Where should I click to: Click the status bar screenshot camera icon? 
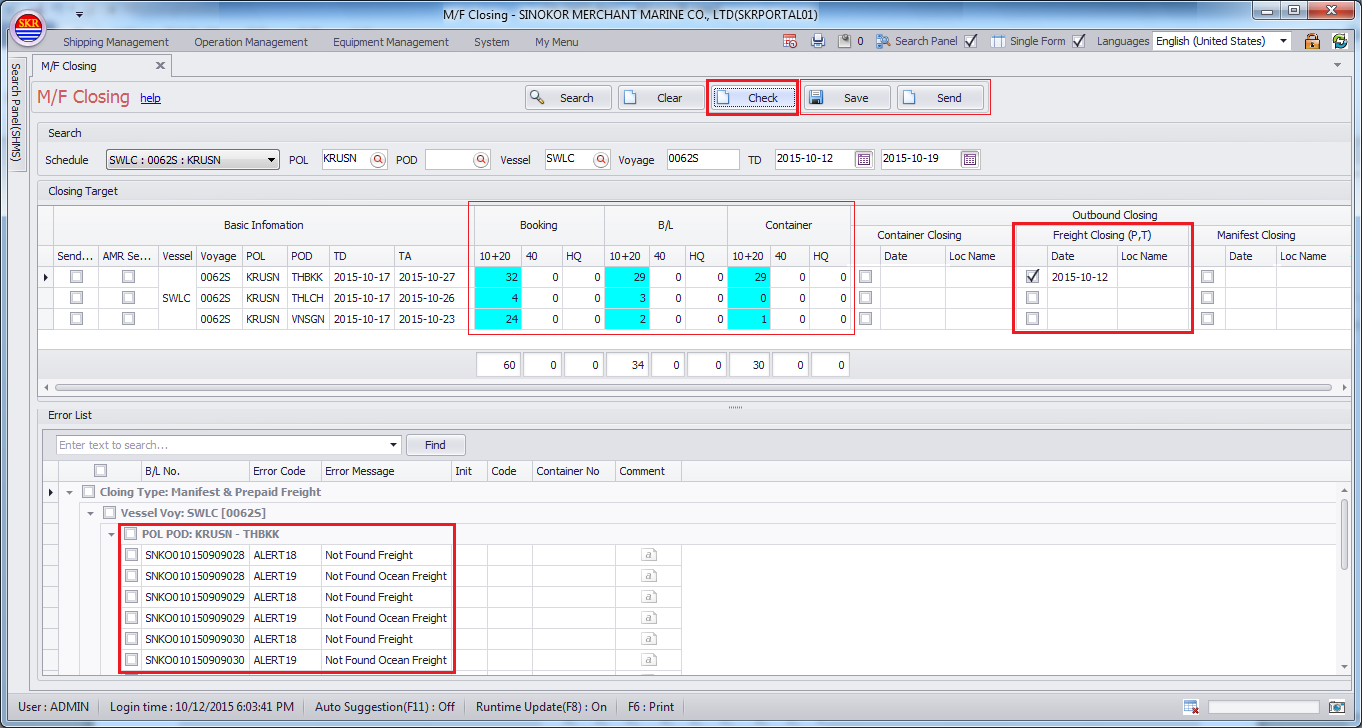pyautogui.click(x=1337, y=707)
